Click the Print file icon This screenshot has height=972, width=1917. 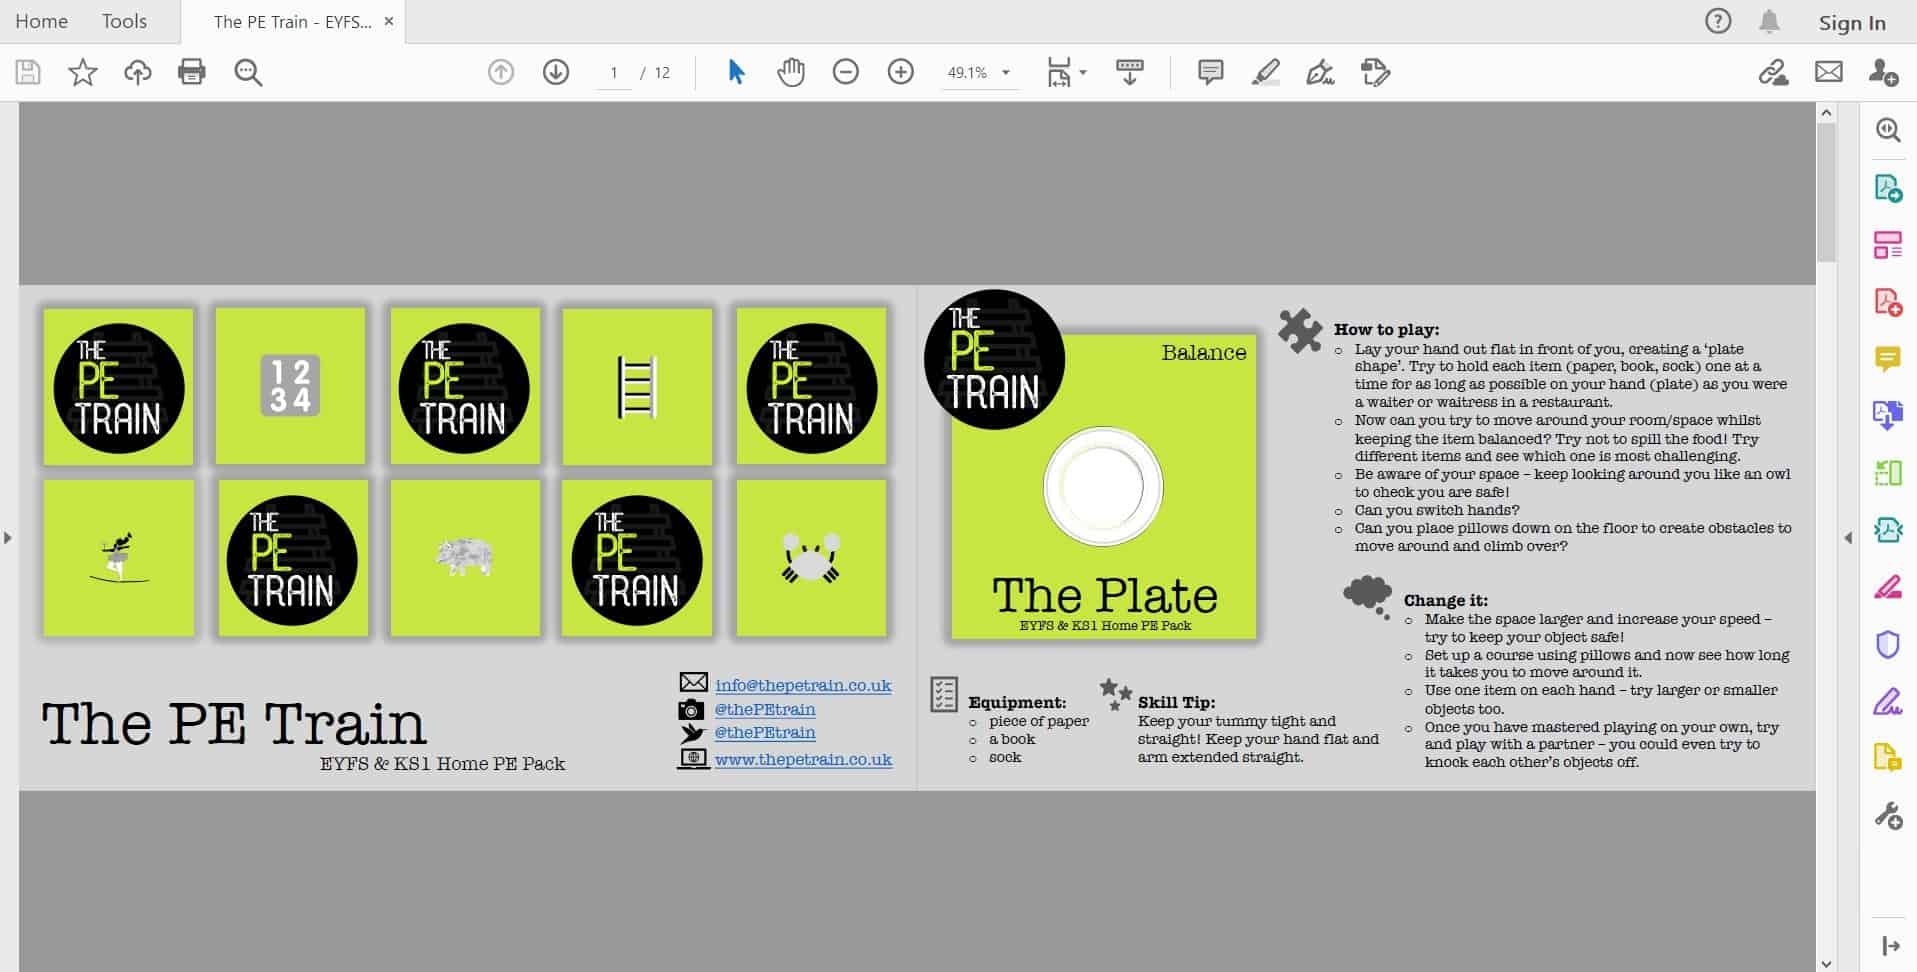coord(191,72)
